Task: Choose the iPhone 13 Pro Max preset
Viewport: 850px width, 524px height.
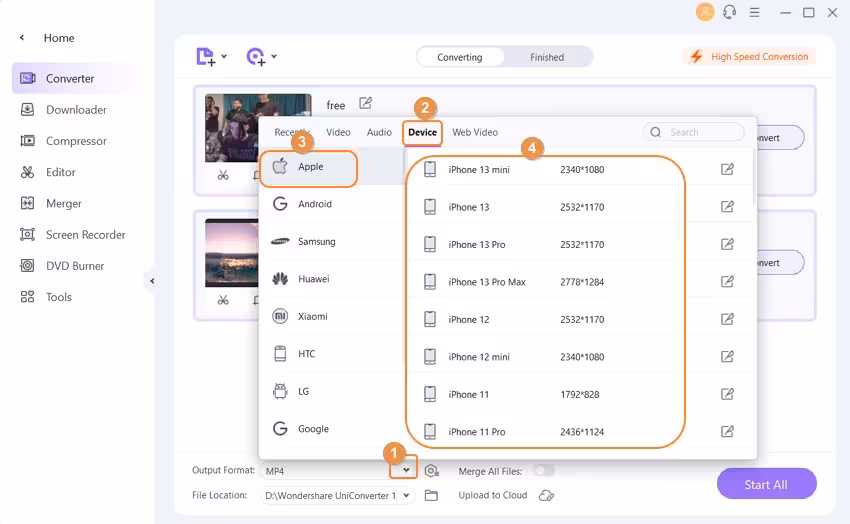Action: [x=579, y=282]
